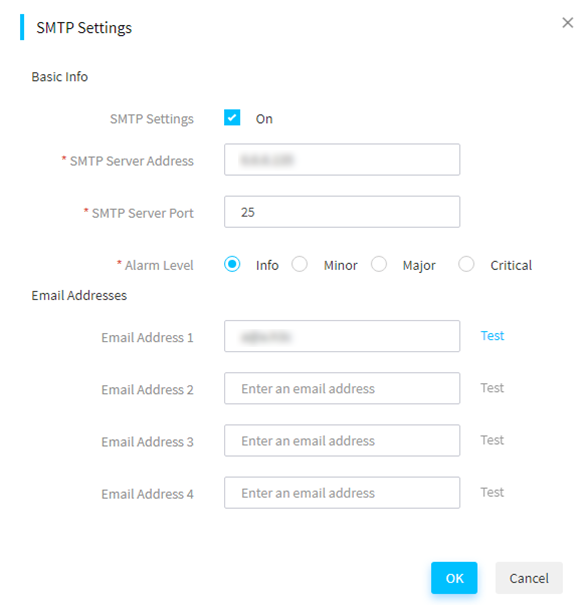The width and height of the screenshot is (587, 605).
Task: Click the Email Address 1 field
Action: tap(342, 336)
